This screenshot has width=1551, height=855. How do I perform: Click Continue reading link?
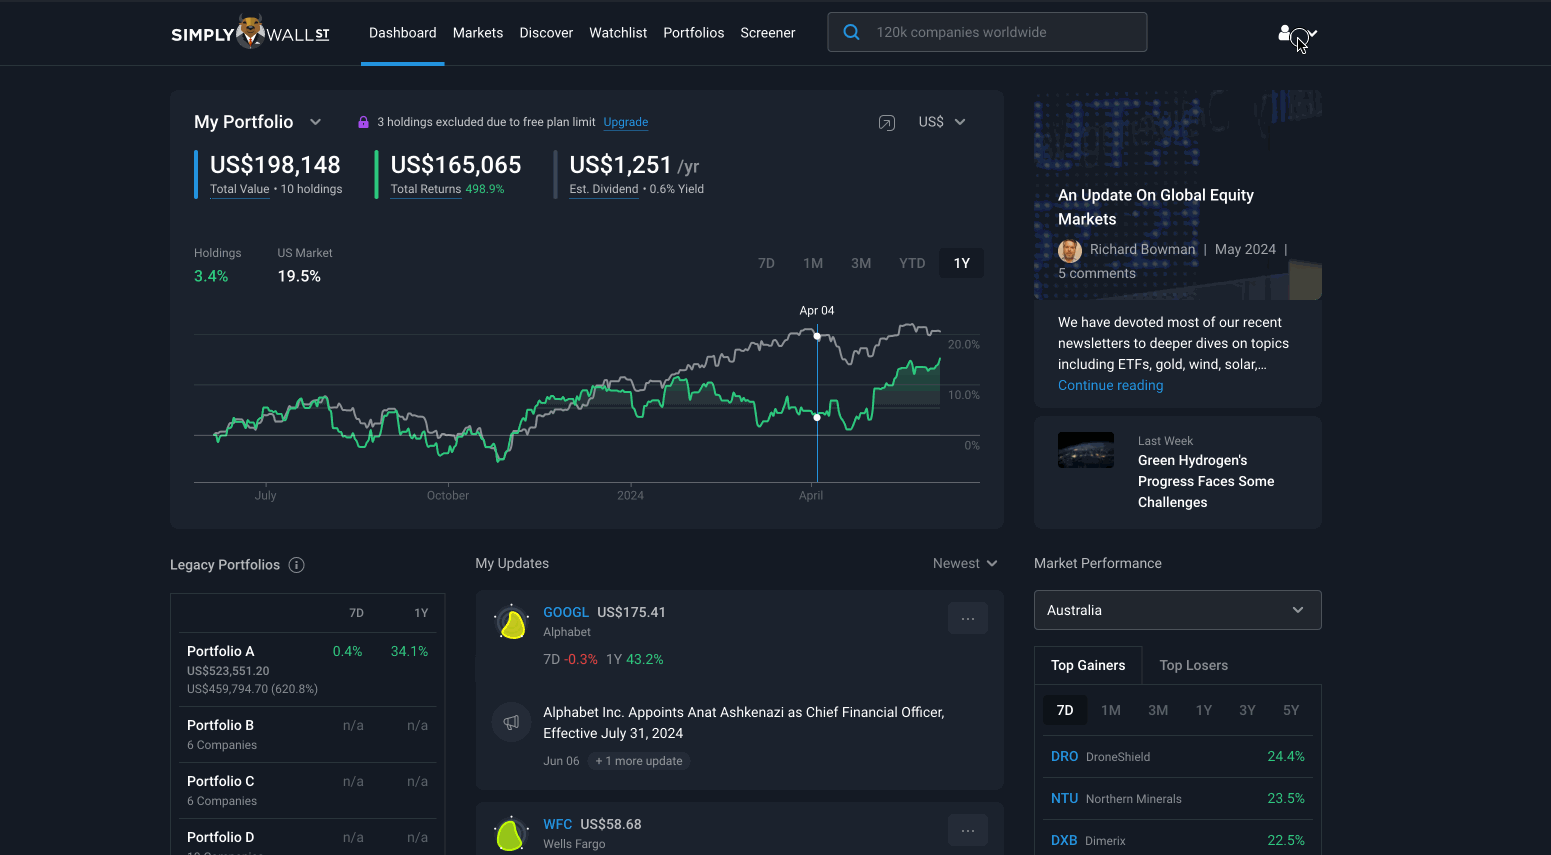tap(1111, 385)
